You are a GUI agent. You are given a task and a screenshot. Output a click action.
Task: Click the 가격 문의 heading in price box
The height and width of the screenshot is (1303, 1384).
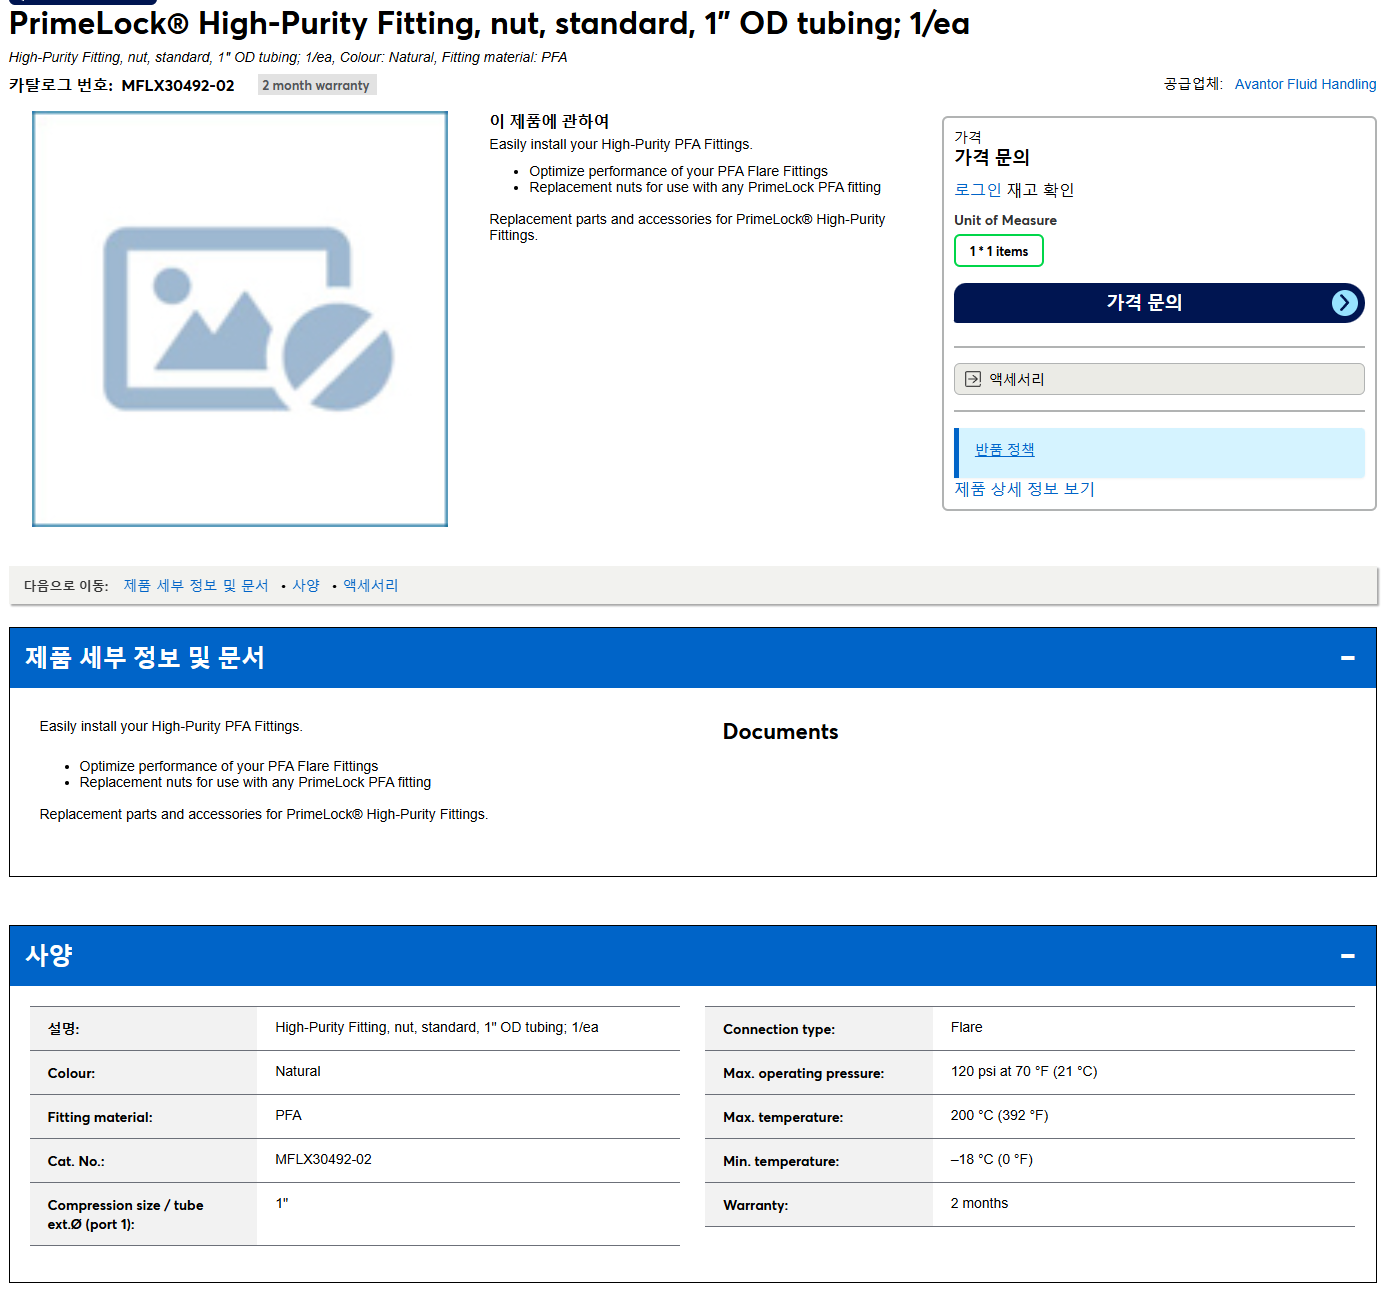[x=991, y=158]
